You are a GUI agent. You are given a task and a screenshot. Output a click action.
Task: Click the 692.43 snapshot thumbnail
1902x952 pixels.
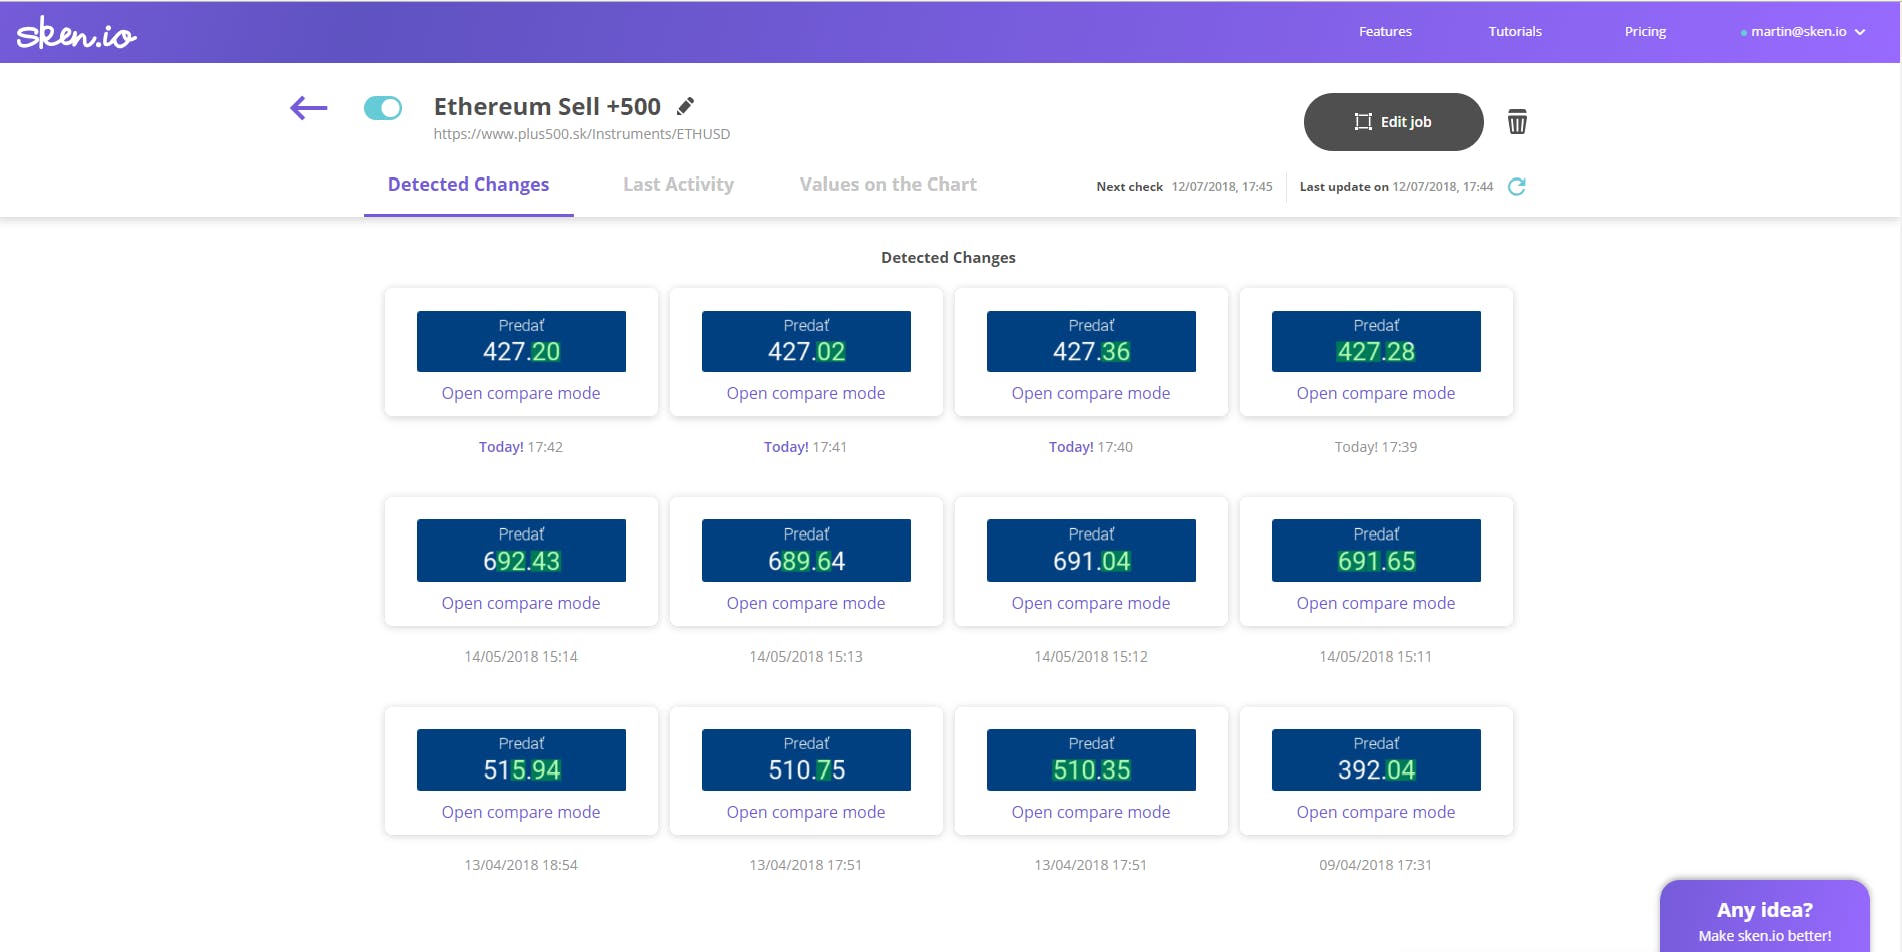point(521,550)
